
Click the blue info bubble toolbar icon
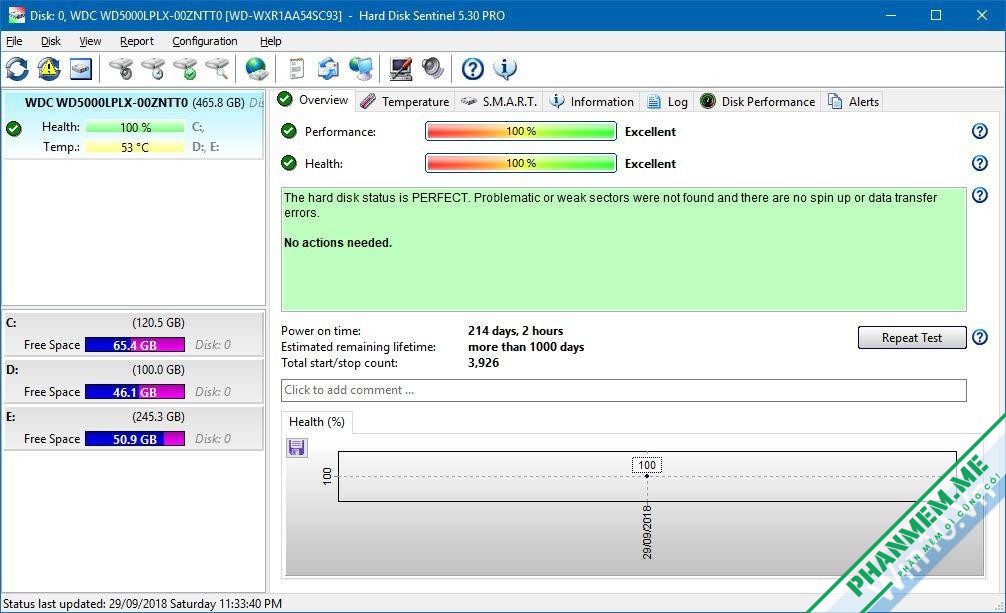click(505, 69)
